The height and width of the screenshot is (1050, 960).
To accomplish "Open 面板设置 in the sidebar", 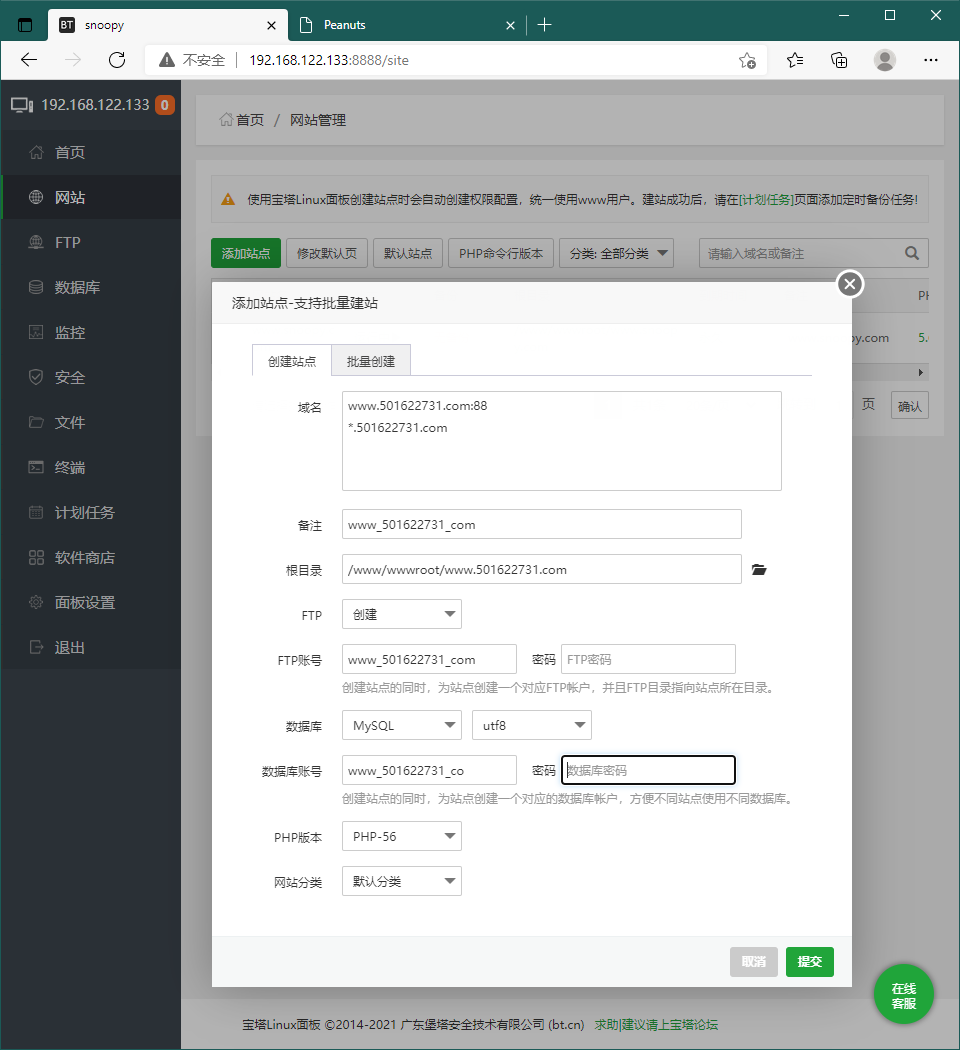I will point(91,603).
